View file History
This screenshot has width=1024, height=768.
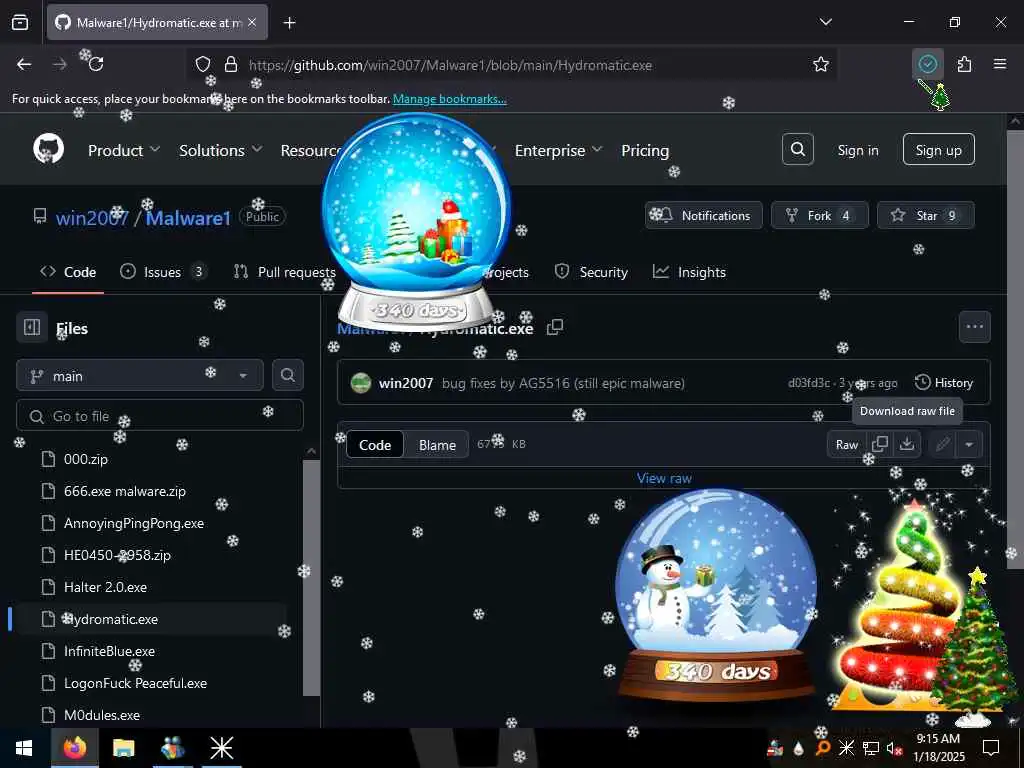pyautogui.click(x=944, y=383)
